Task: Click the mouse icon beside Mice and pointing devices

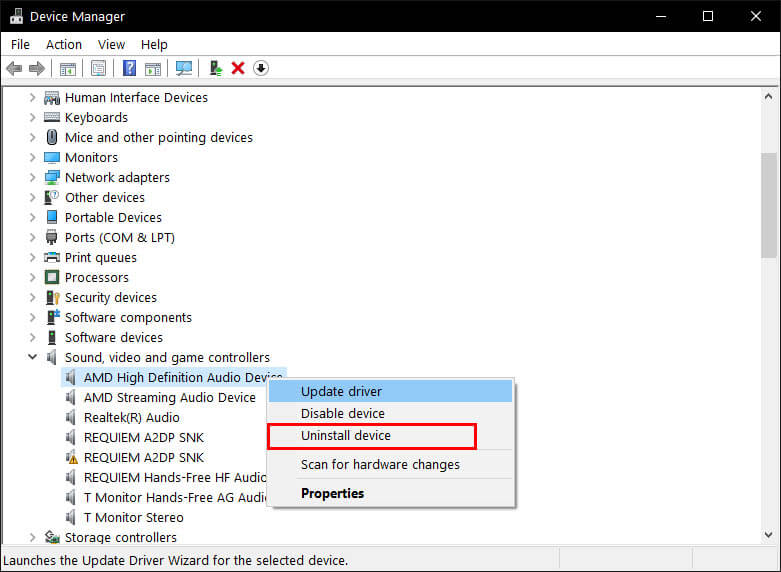Action: (x=52, y=138)
